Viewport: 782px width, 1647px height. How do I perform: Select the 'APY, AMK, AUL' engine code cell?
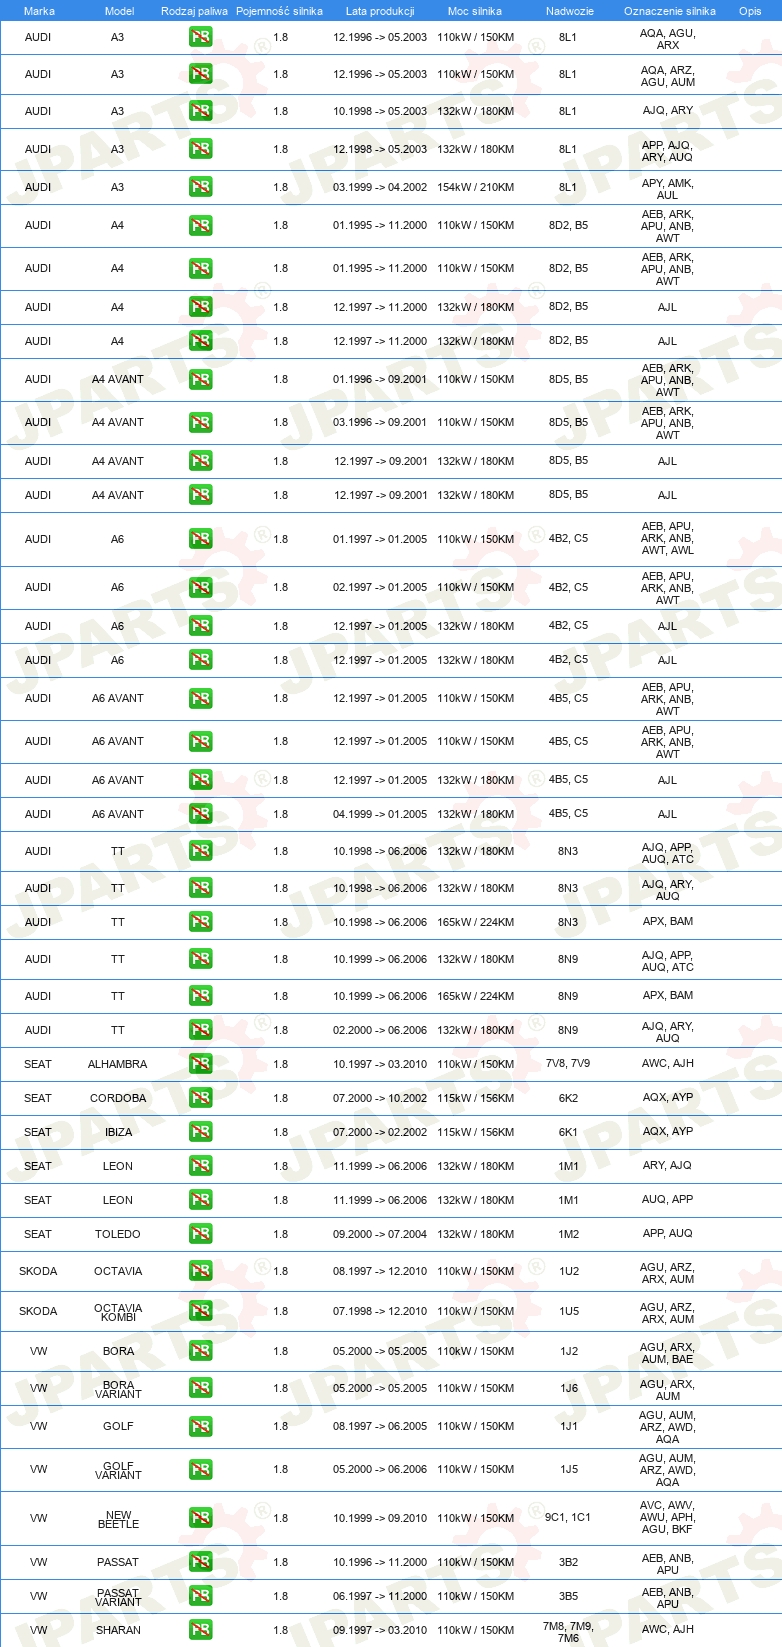tap(667, 189)
